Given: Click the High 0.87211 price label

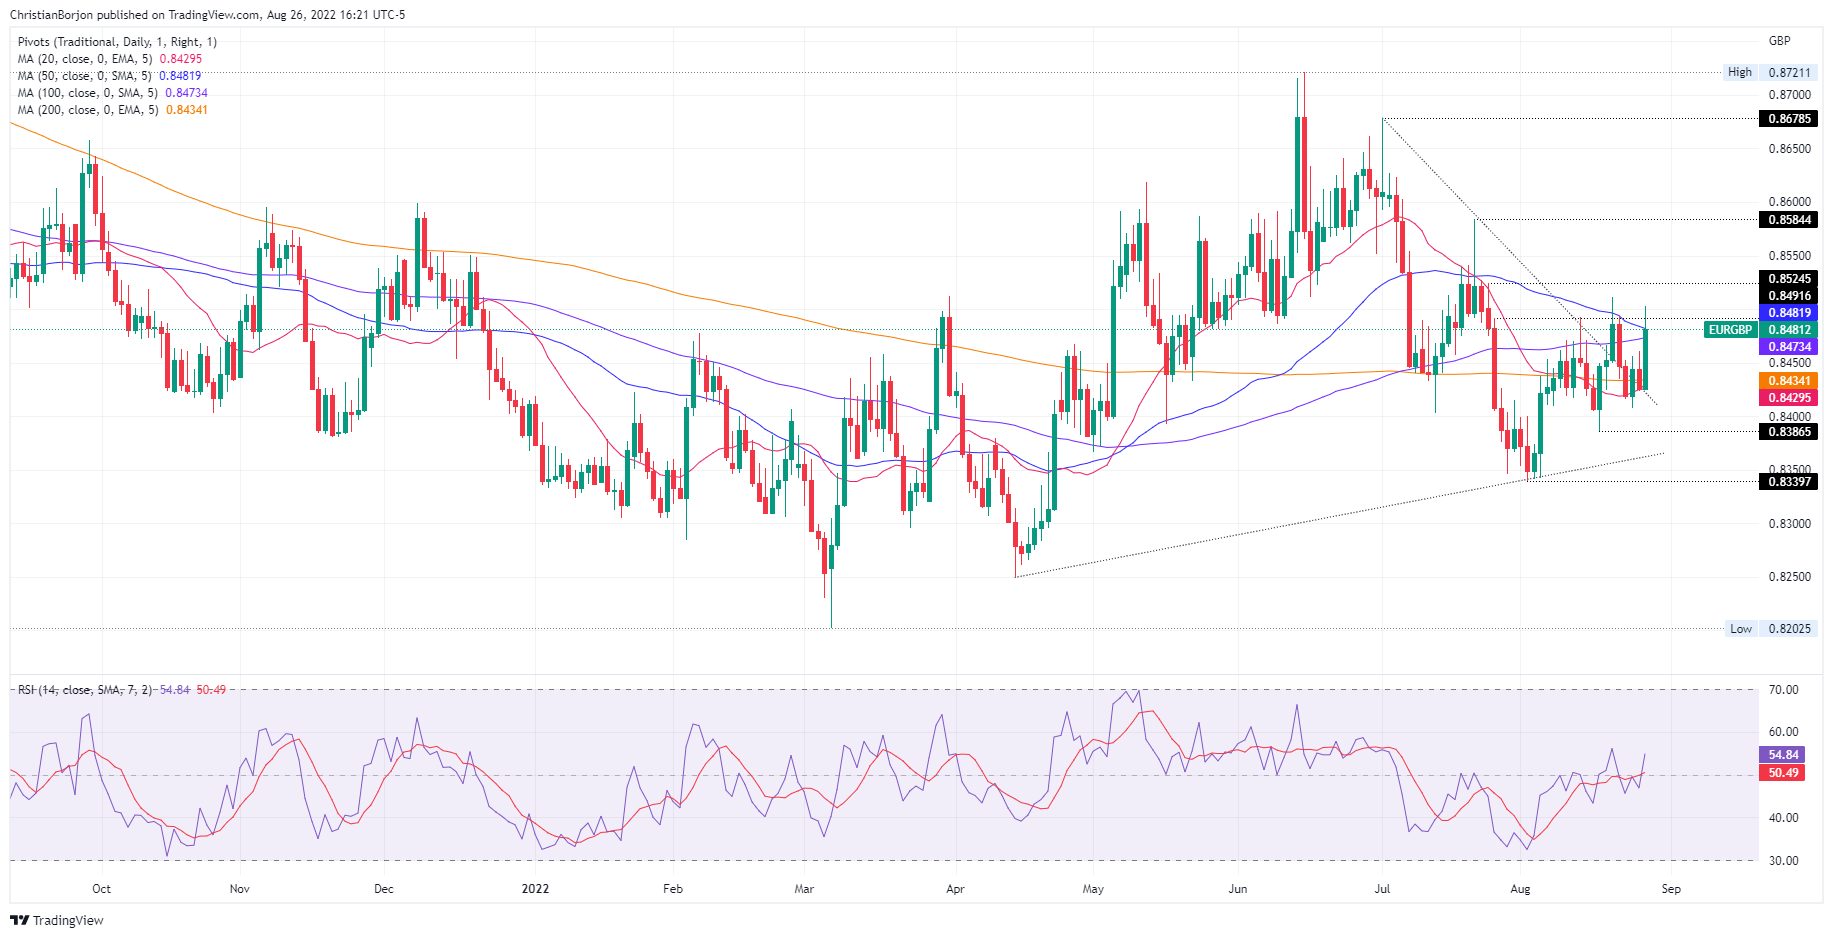Looking at the screenshot, I should tap(1771, 72).
